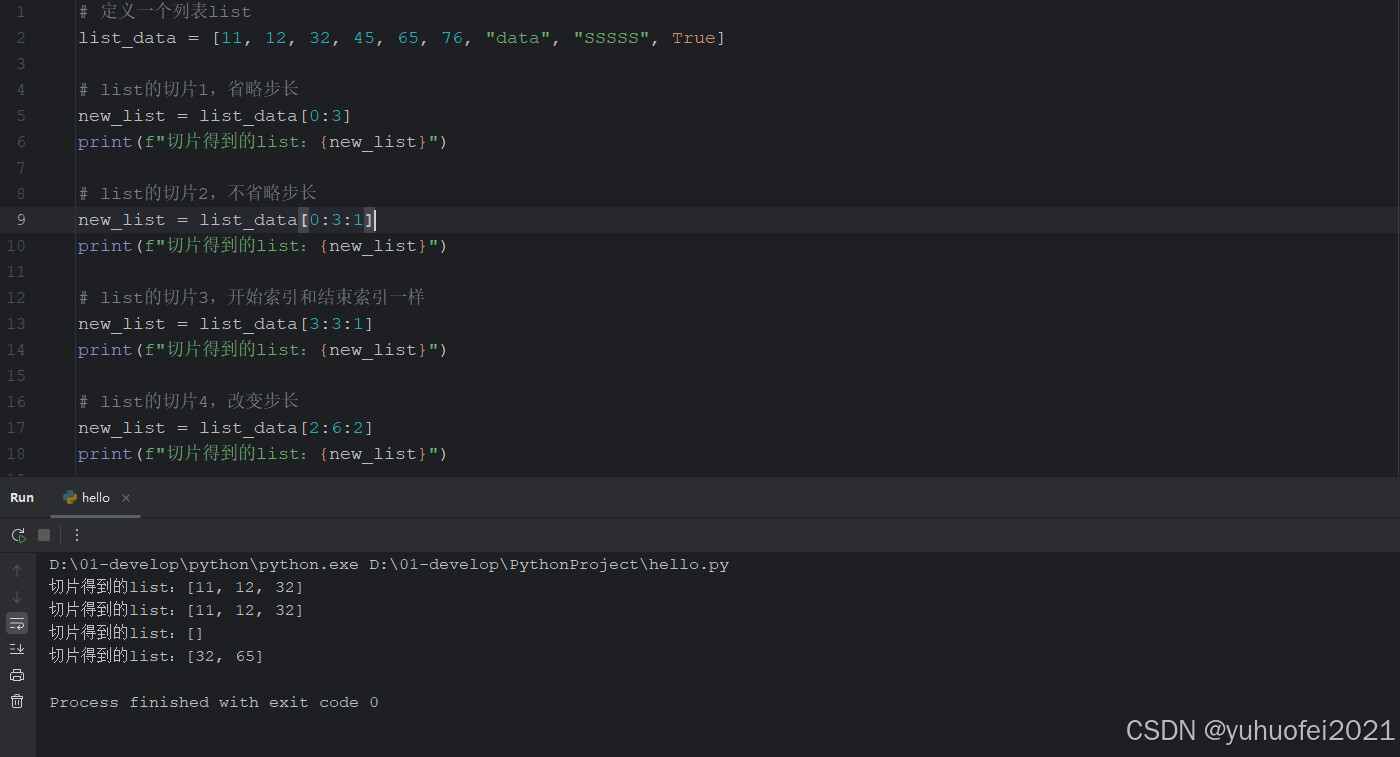This screenshot has width=1400, height=757.
Task: Click the comment '# list的切片4，改变步长'
Action: [188, 402]
